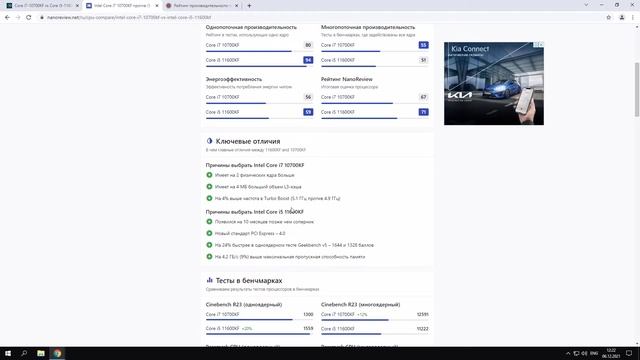The width and height of the screenshot is (640, 360).
Task: Open File Explorer from the taskbar
Action: (x=41, y=353)
